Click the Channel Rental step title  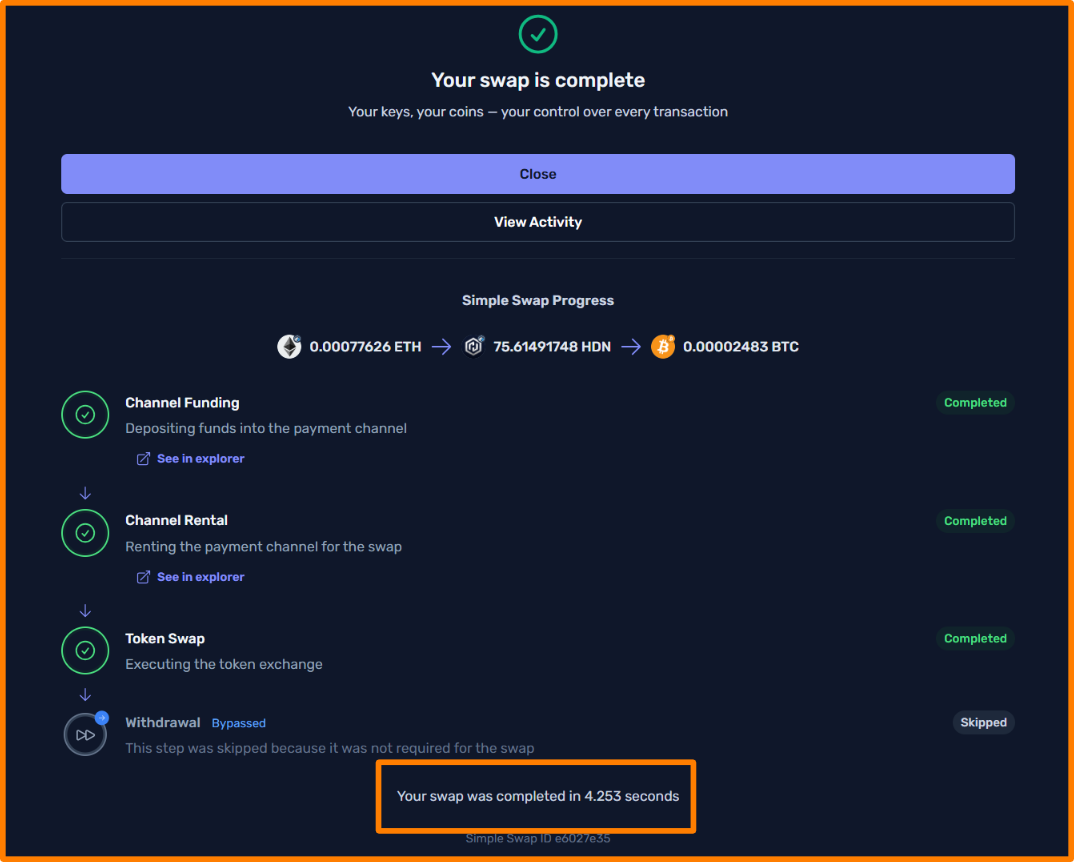176,520
